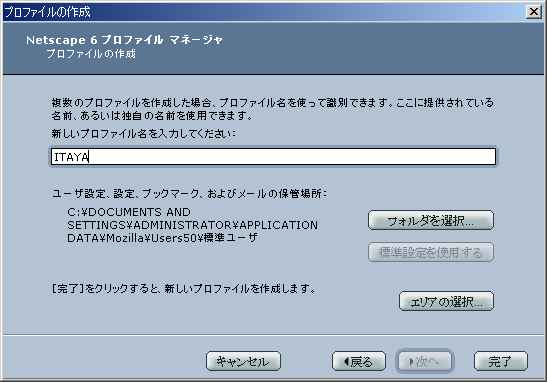Click the プロファイルの作成 subtitle under the heading
Screen dimensions: 547x382
[x=91, y=54]
